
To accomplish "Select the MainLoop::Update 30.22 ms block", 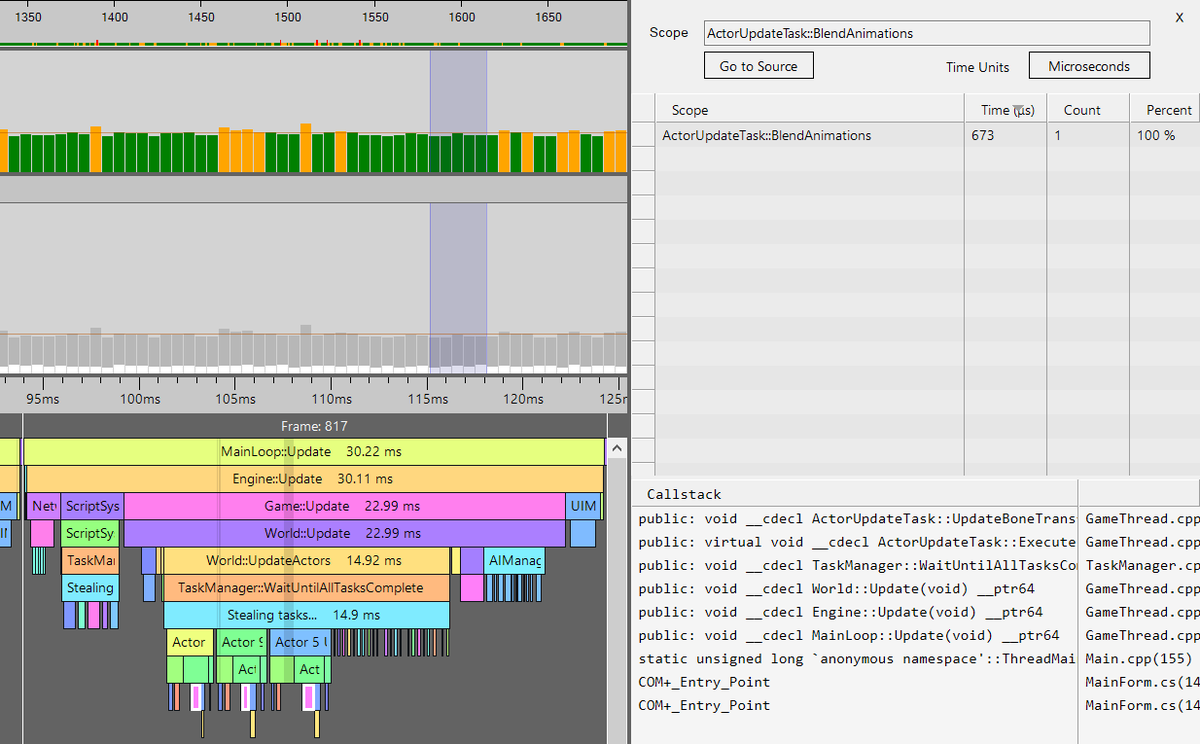I will click(314, 452).
